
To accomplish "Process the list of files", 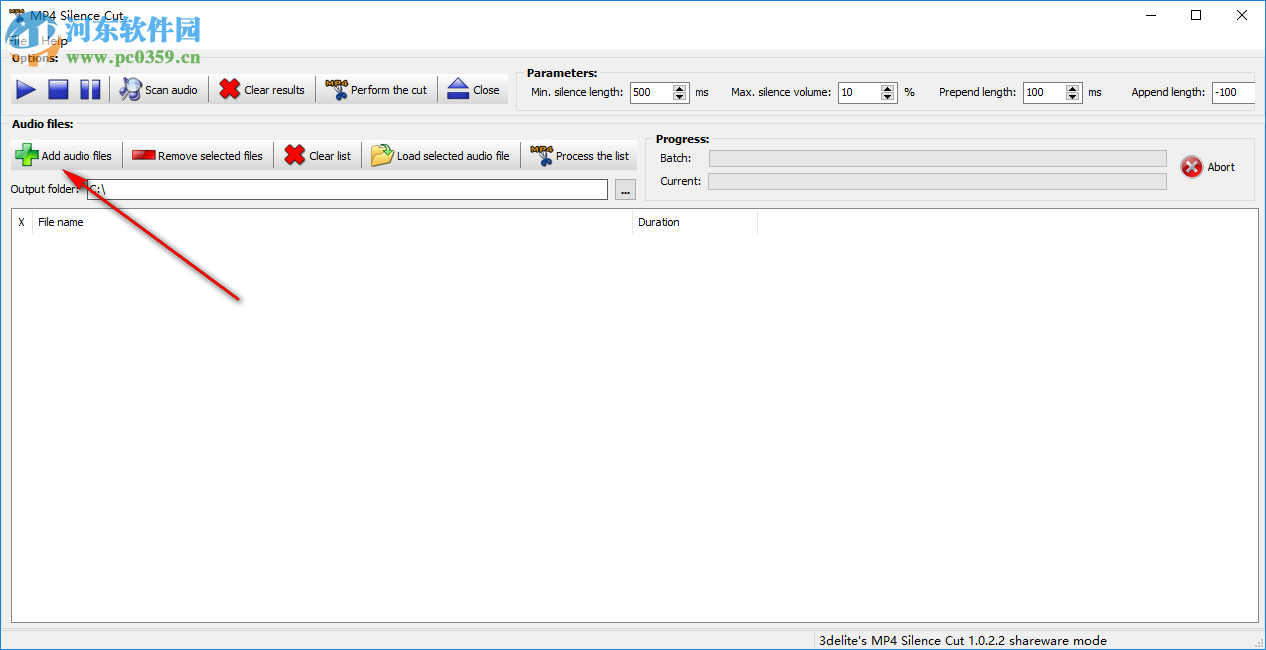I will click(580, 156).
